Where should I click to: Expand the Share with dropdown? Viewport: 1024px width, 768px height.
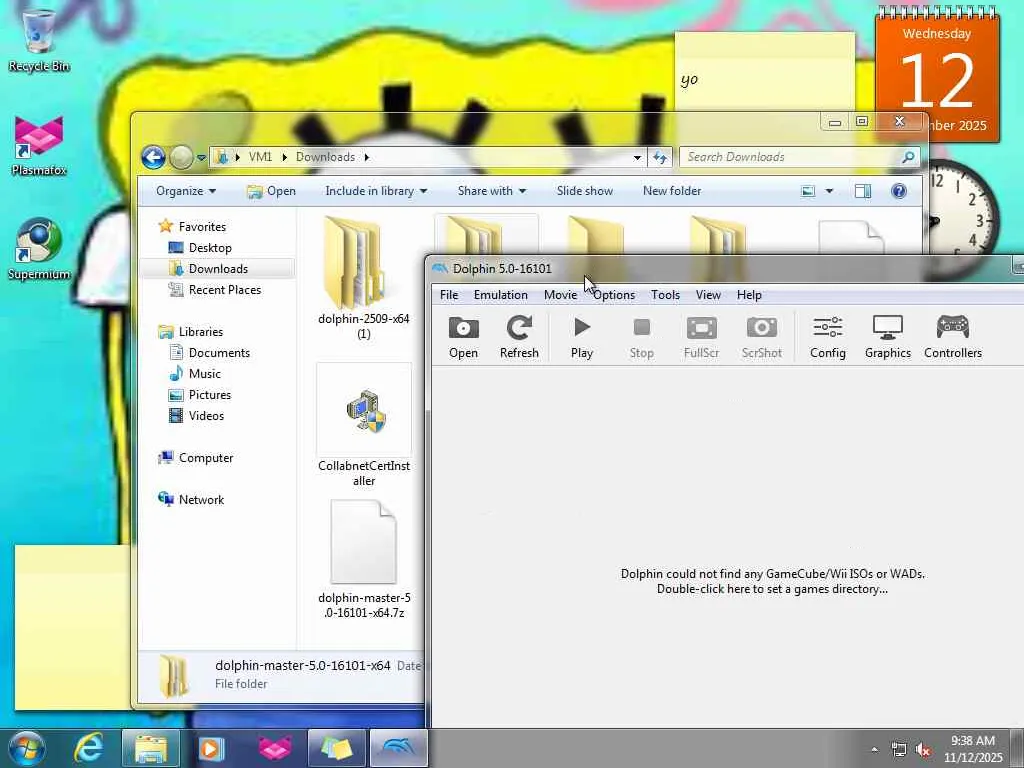492,191
